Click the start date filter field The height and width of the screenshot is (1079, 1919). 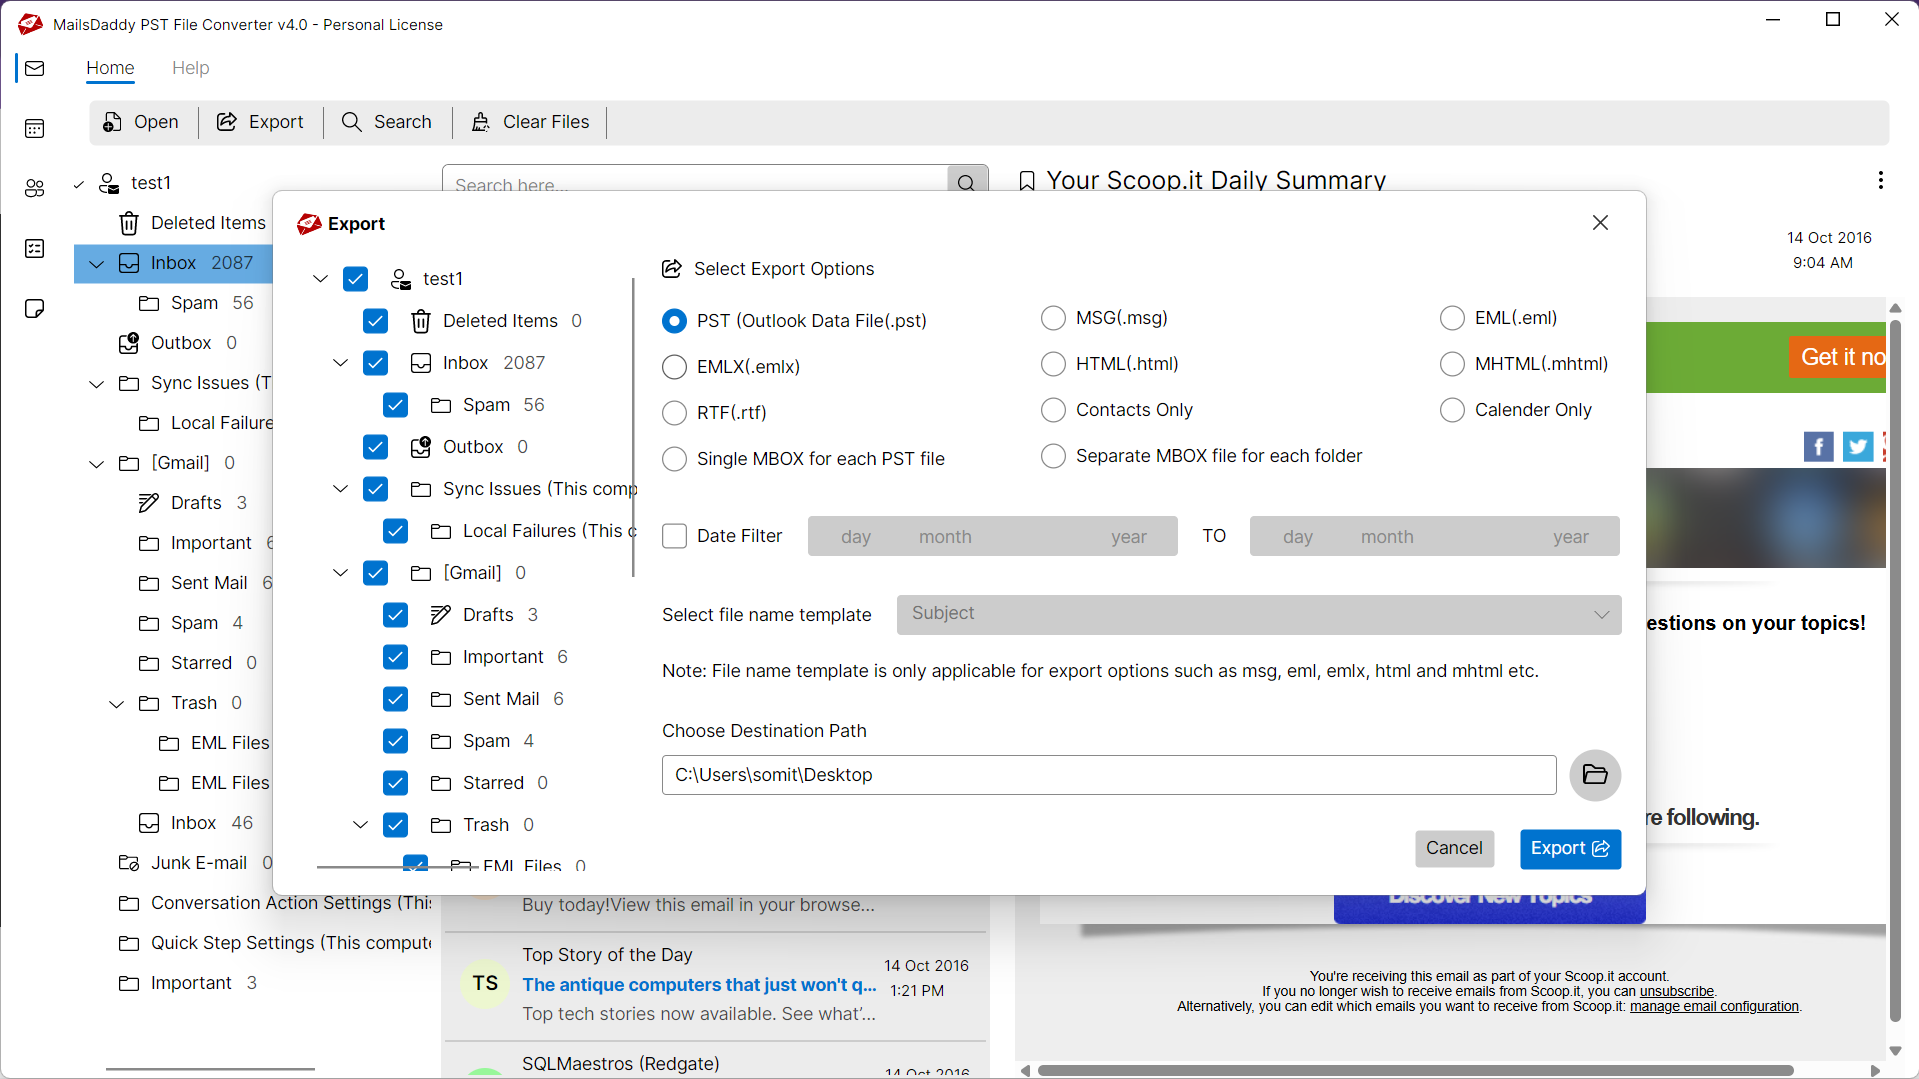point(992,536)
